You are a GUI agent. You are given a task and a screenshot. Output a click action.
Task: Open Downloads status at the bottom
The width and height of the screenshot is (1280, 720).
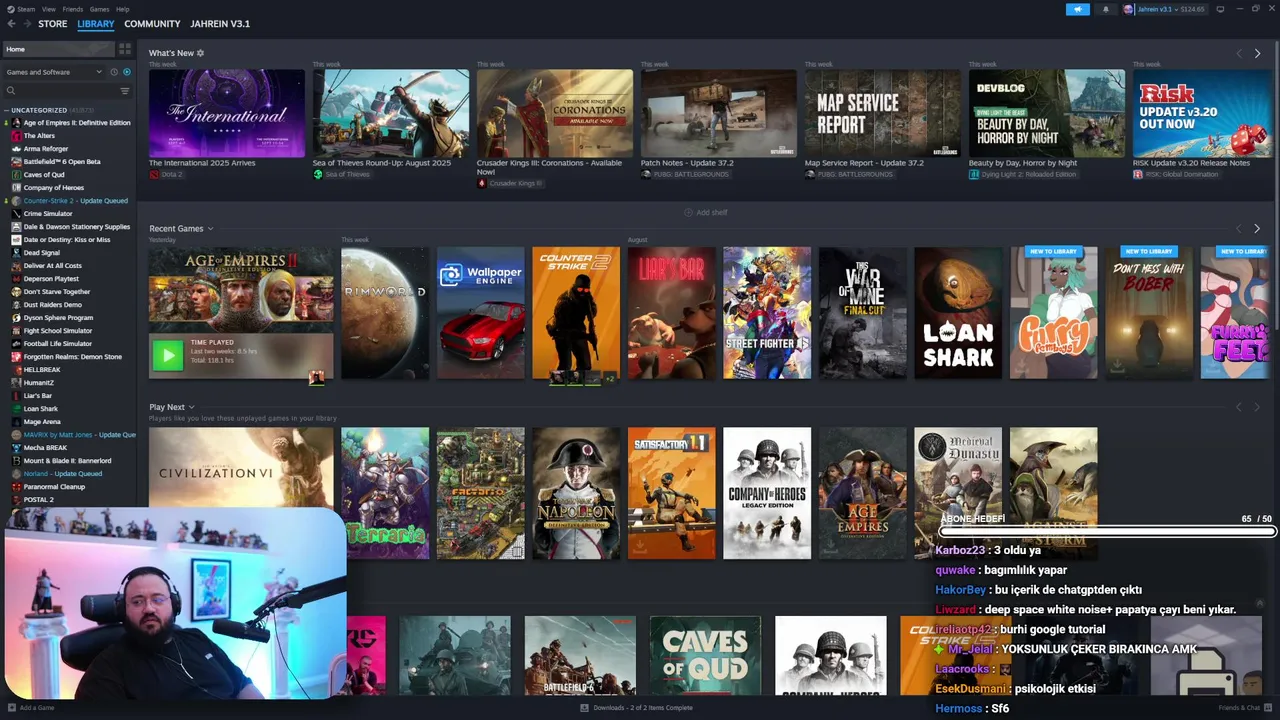tap(636, 708)
